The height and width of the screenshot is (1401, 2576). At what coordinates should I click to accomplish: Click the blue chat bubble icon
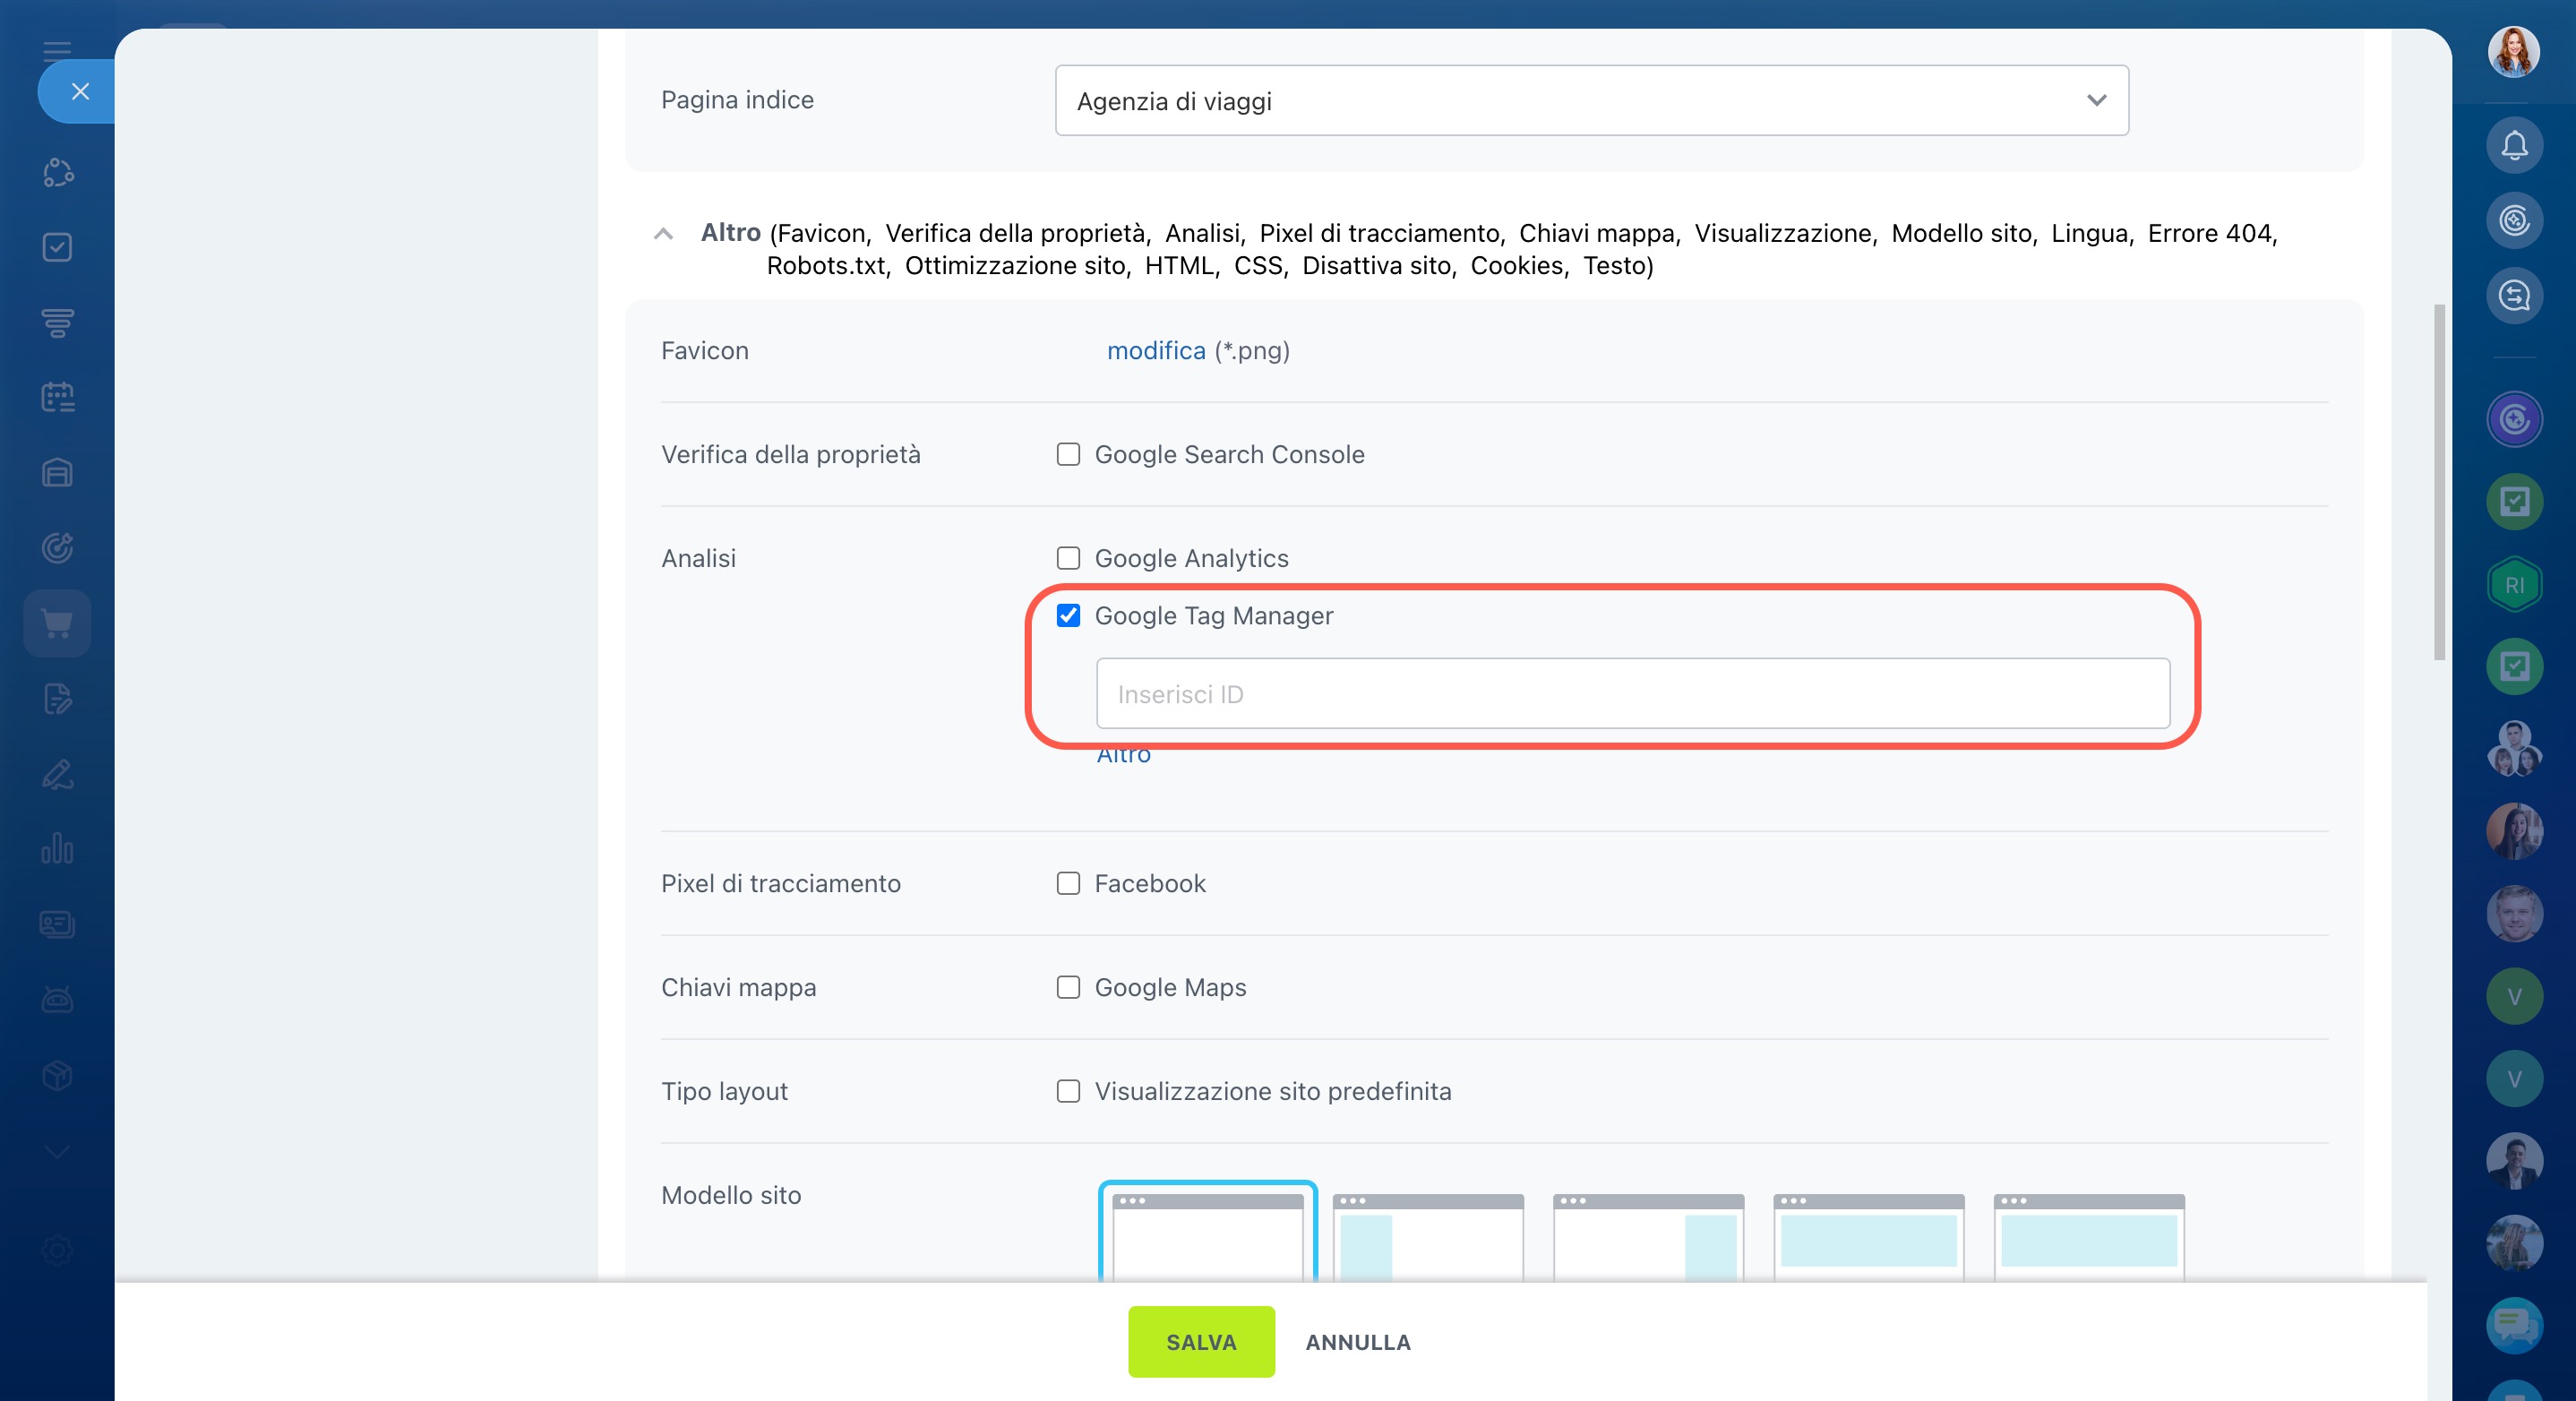[x=2513, y=1324]
